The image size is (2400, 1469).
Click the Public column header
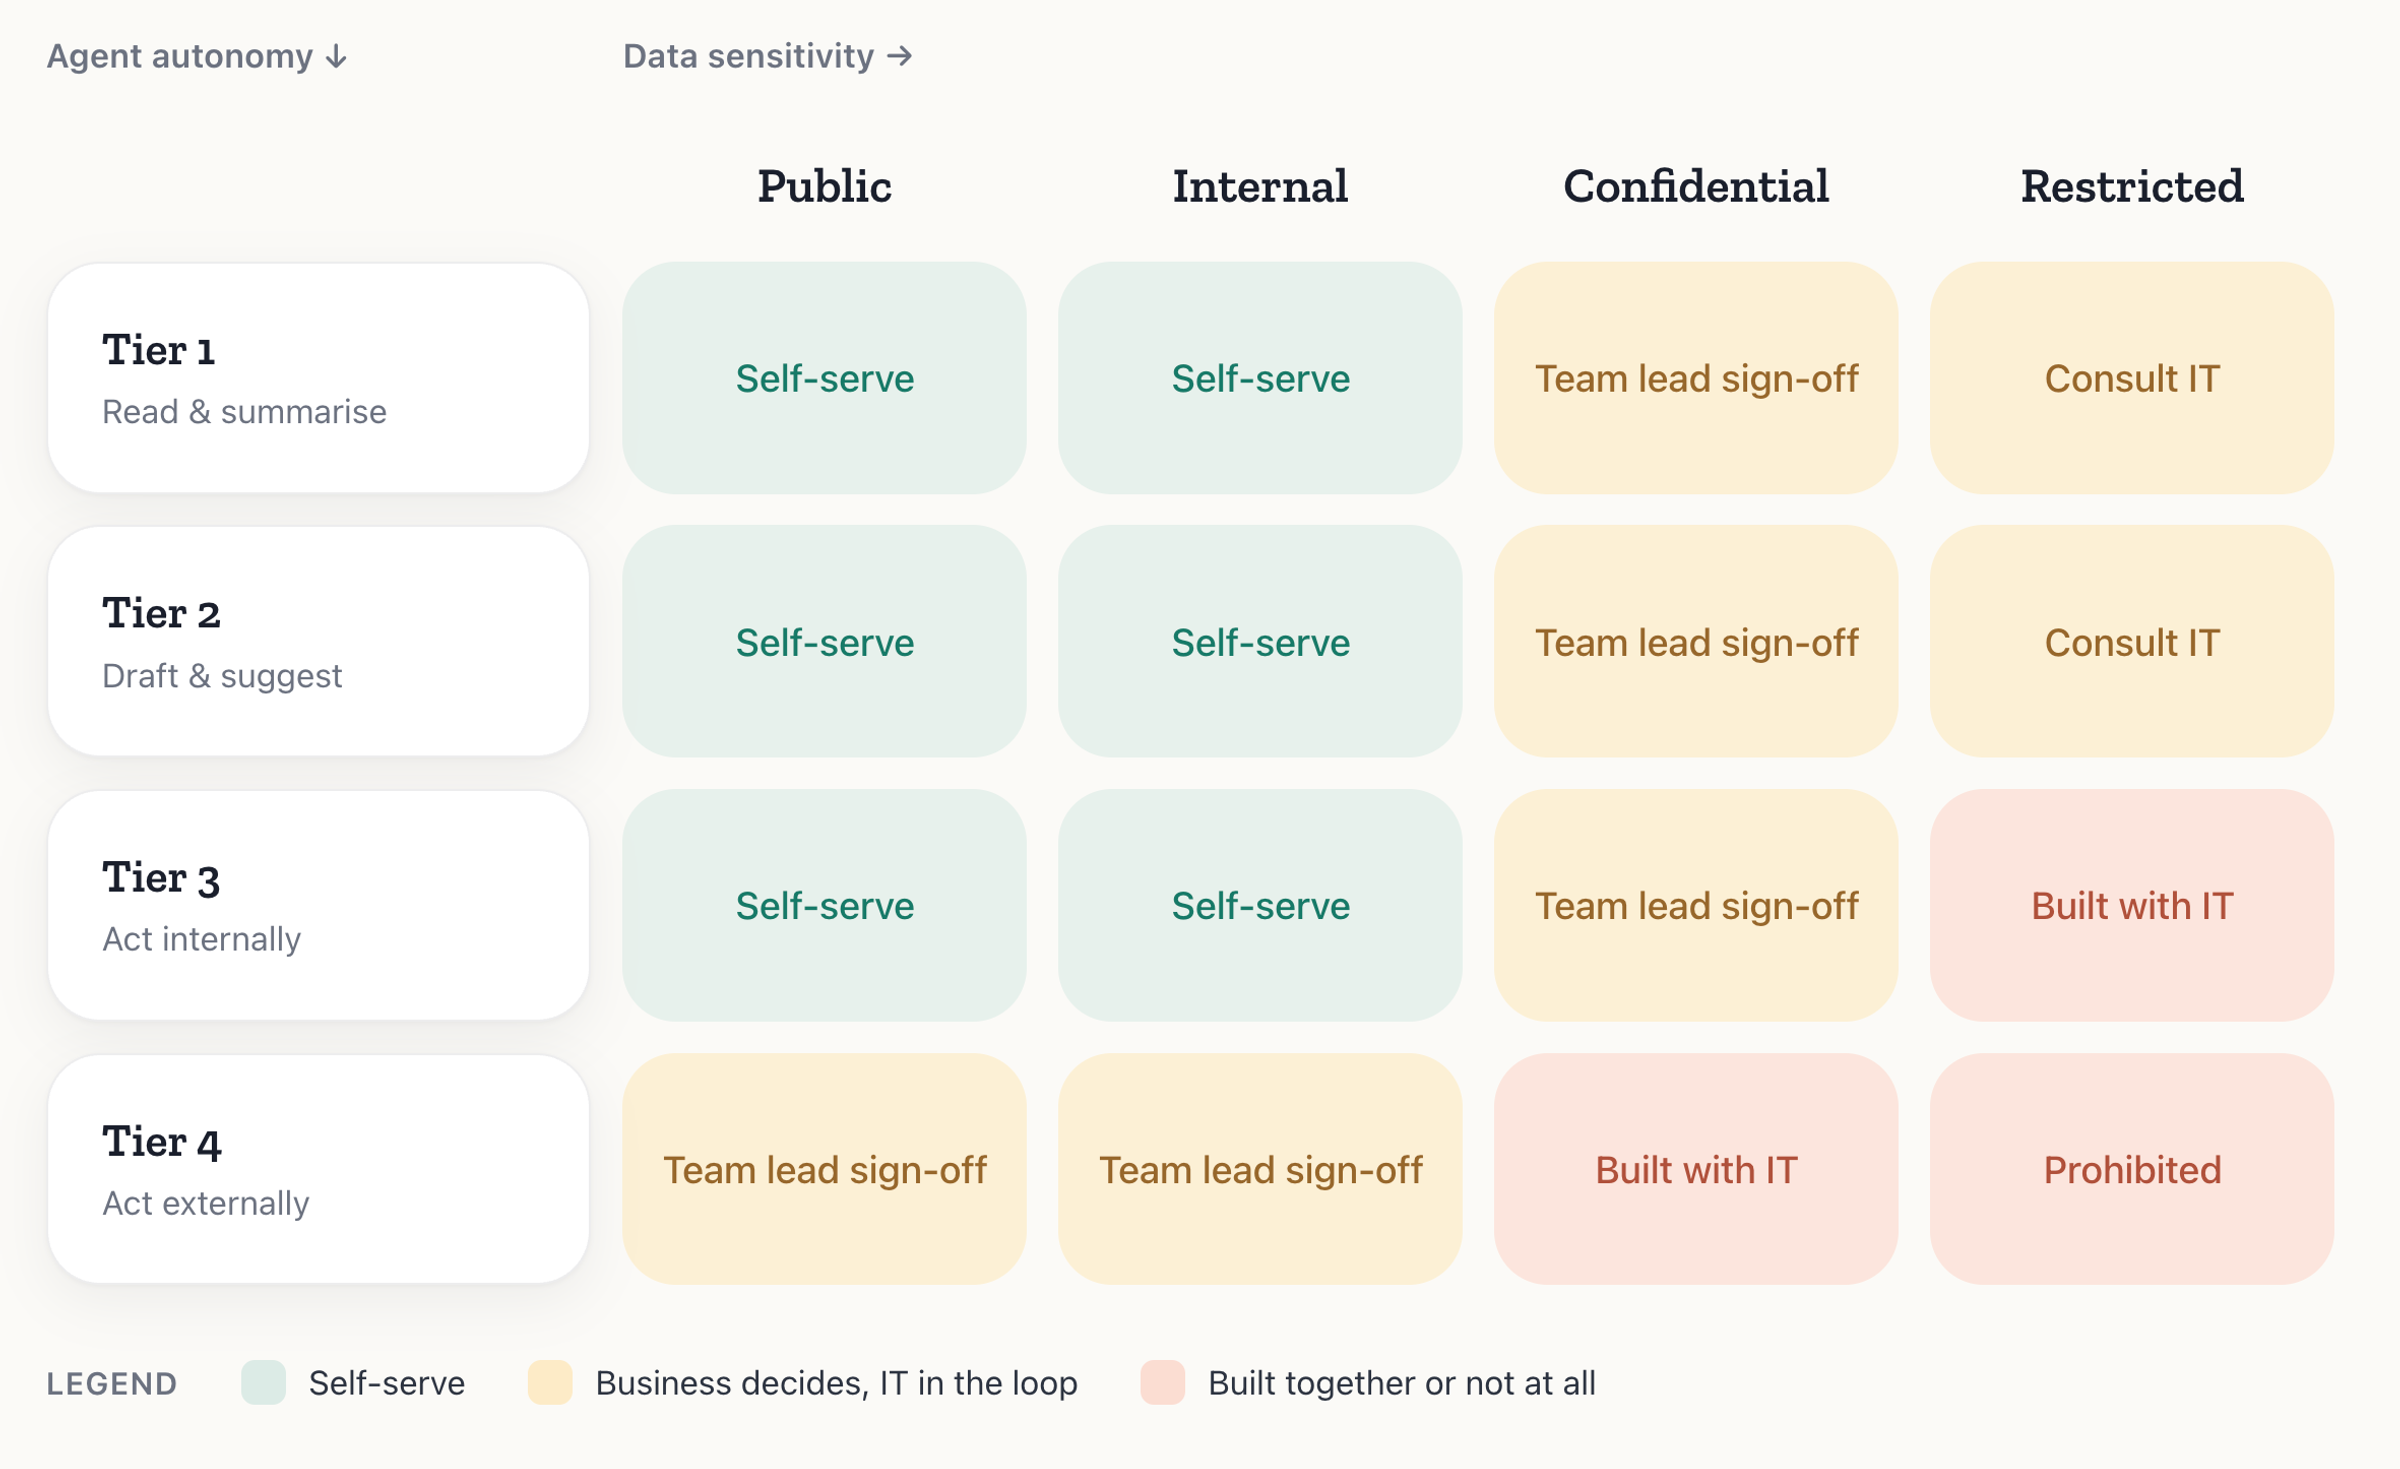[x=824, y=186]
